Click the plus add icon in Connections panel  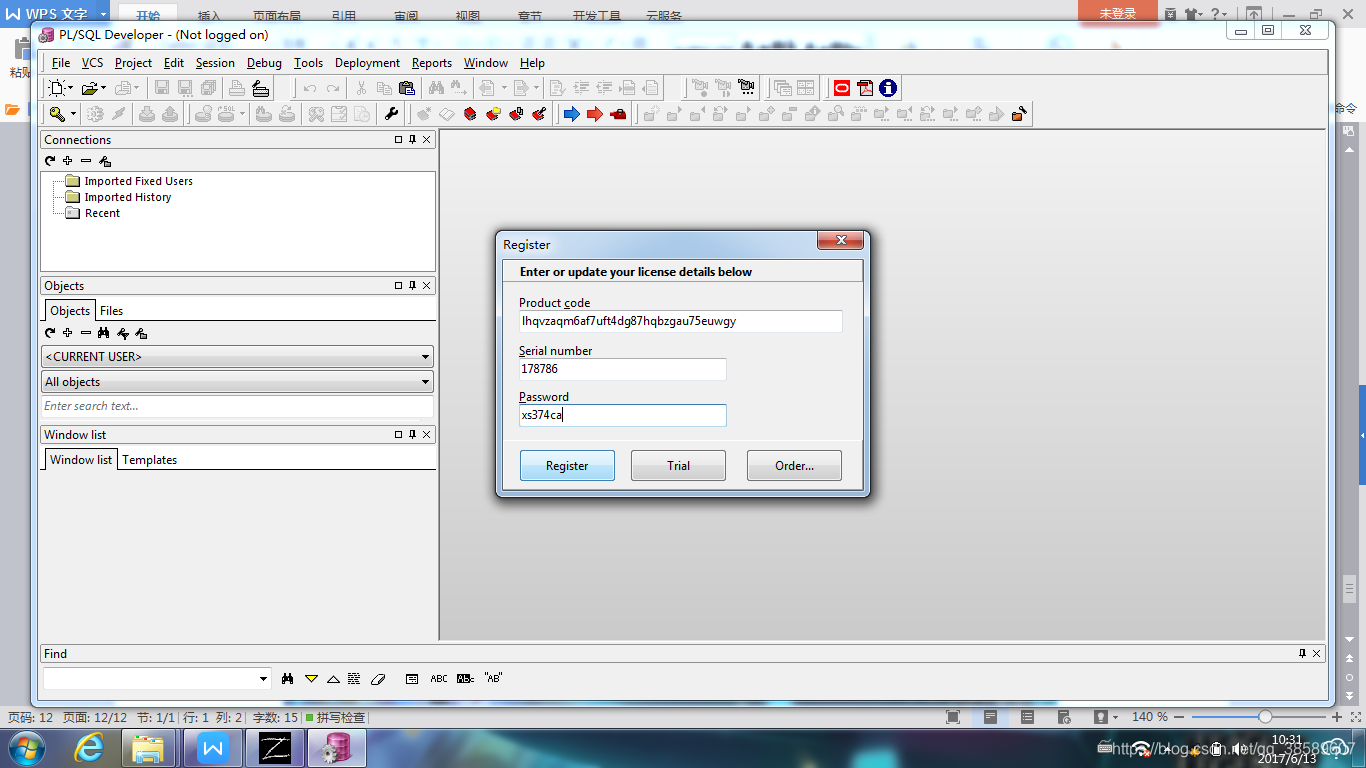pyautogui.click(x=68, y=161)
